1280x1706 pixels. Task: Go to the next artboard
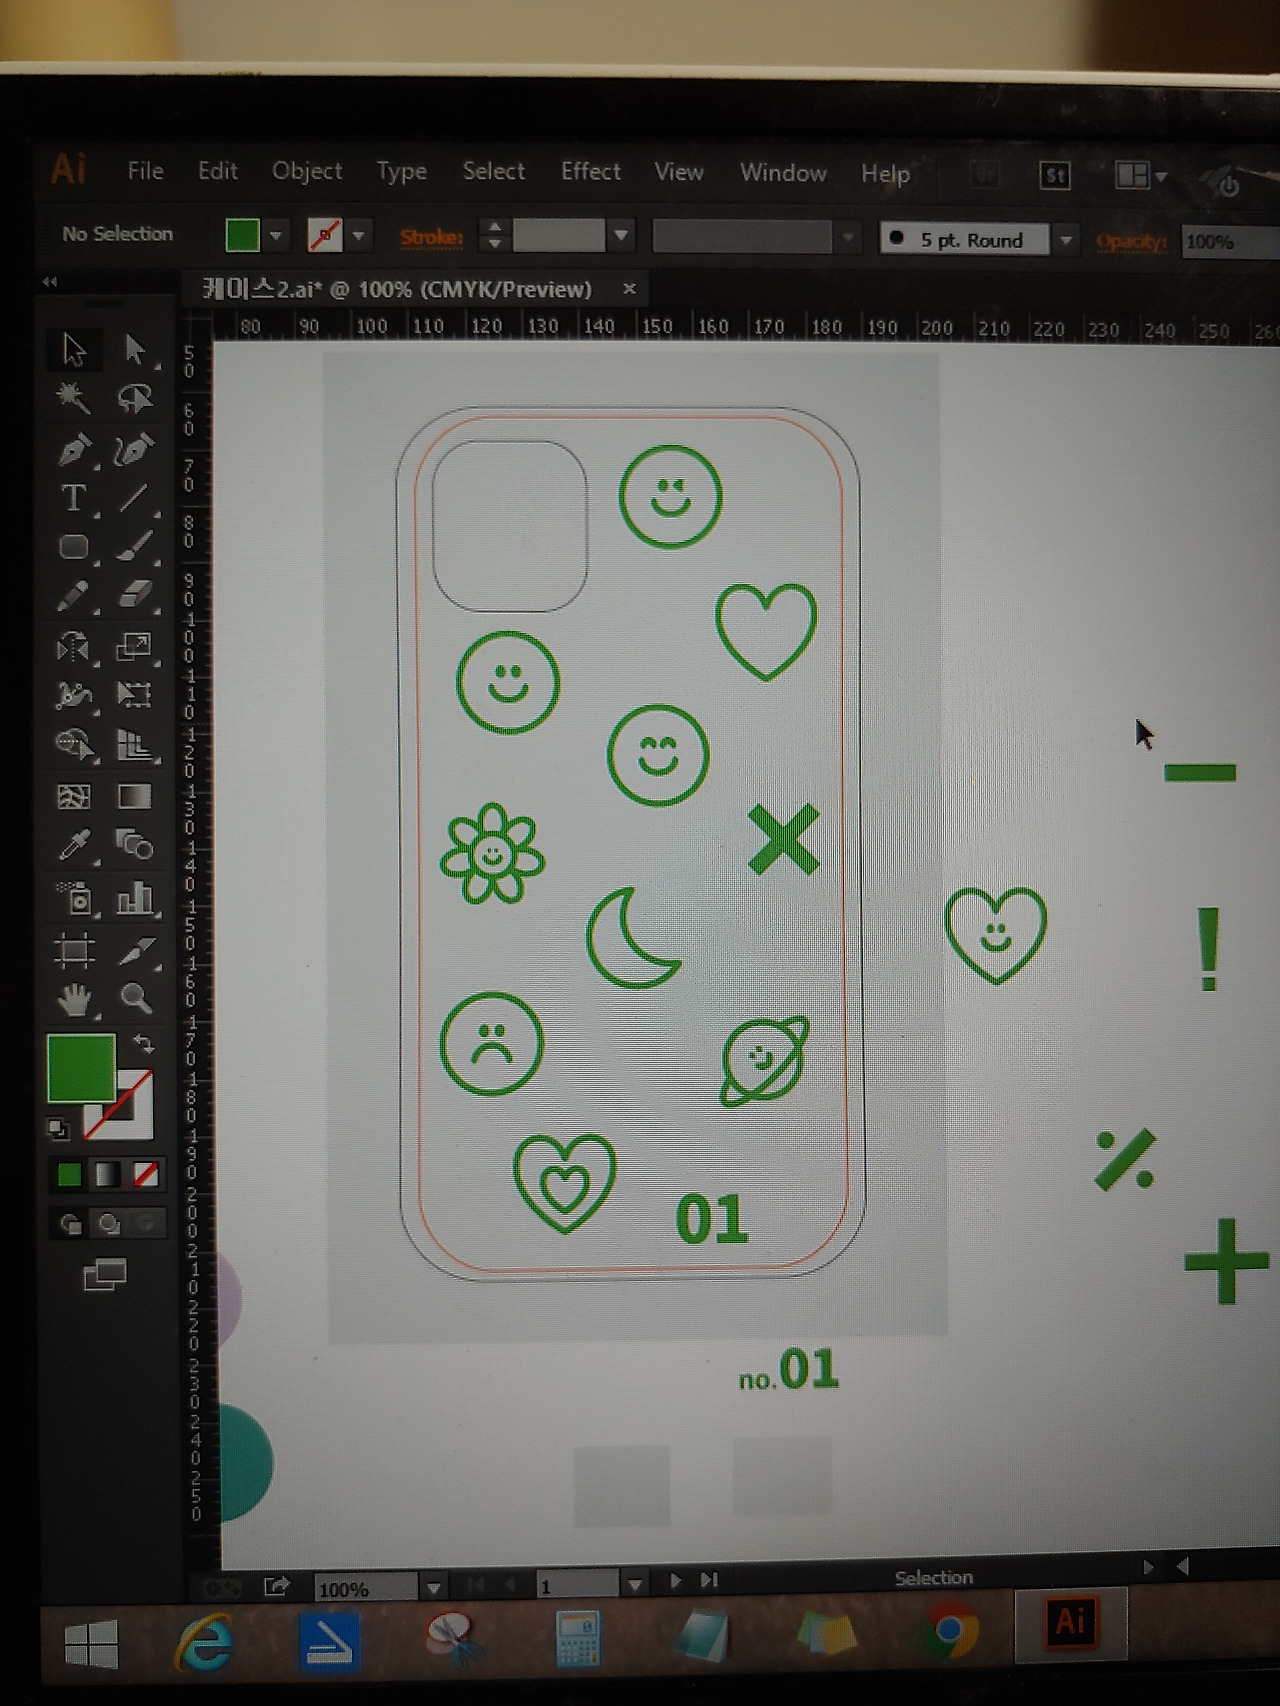[675, 1581]
